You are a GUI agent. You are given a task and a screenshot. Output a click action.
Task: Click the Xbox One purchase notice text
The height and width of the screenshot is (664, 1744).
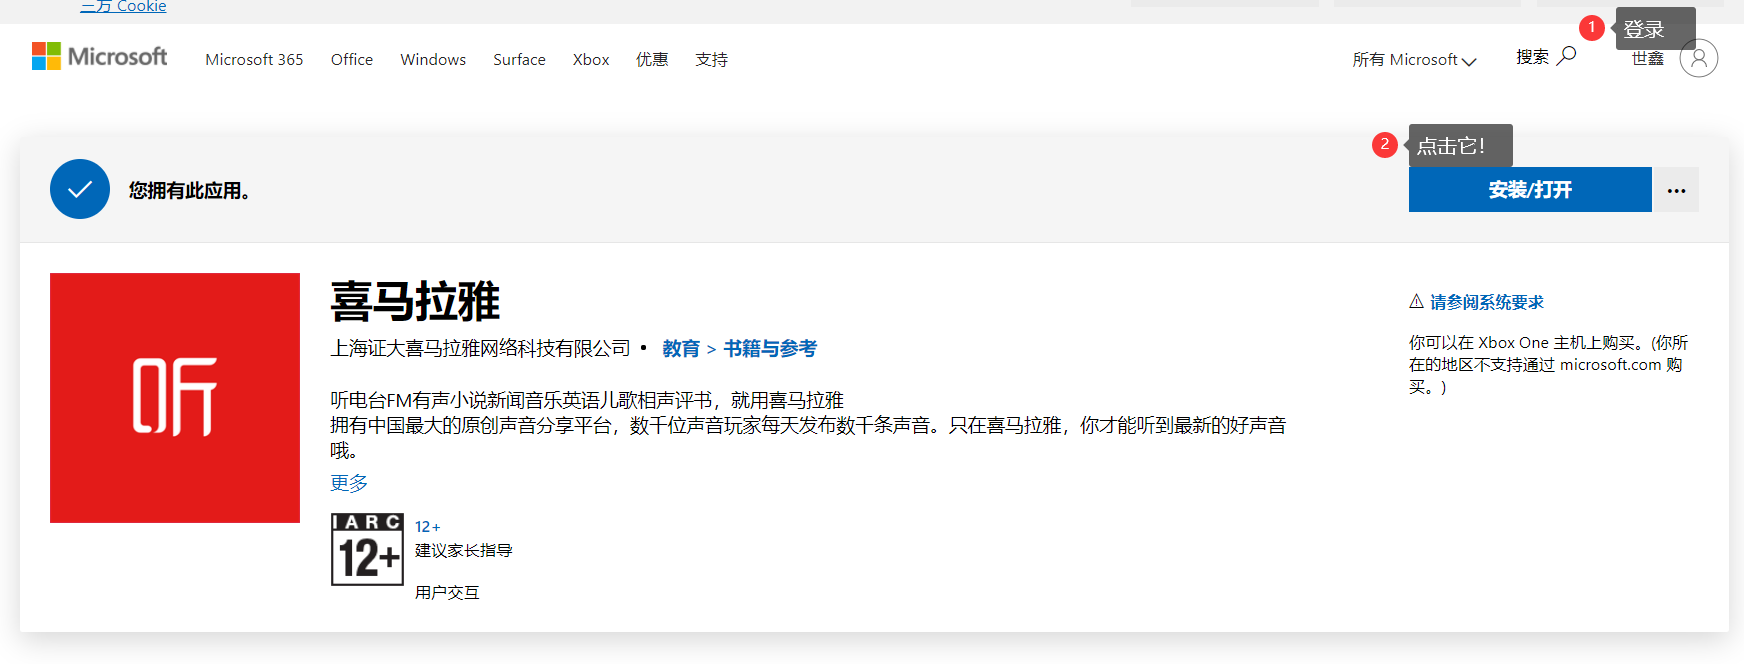click(1548, 365)
